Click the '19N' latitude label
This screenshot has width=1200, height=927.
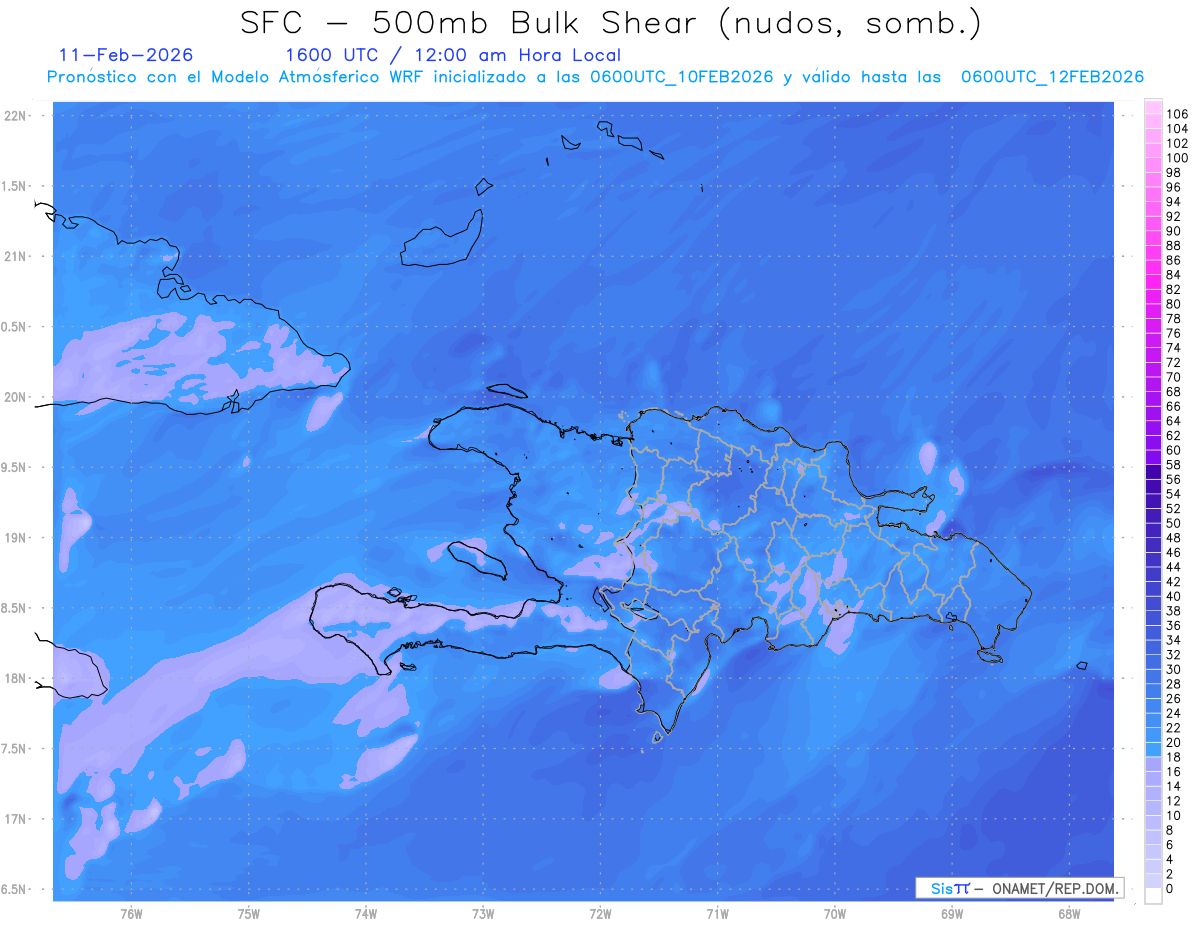coord(17,538)
